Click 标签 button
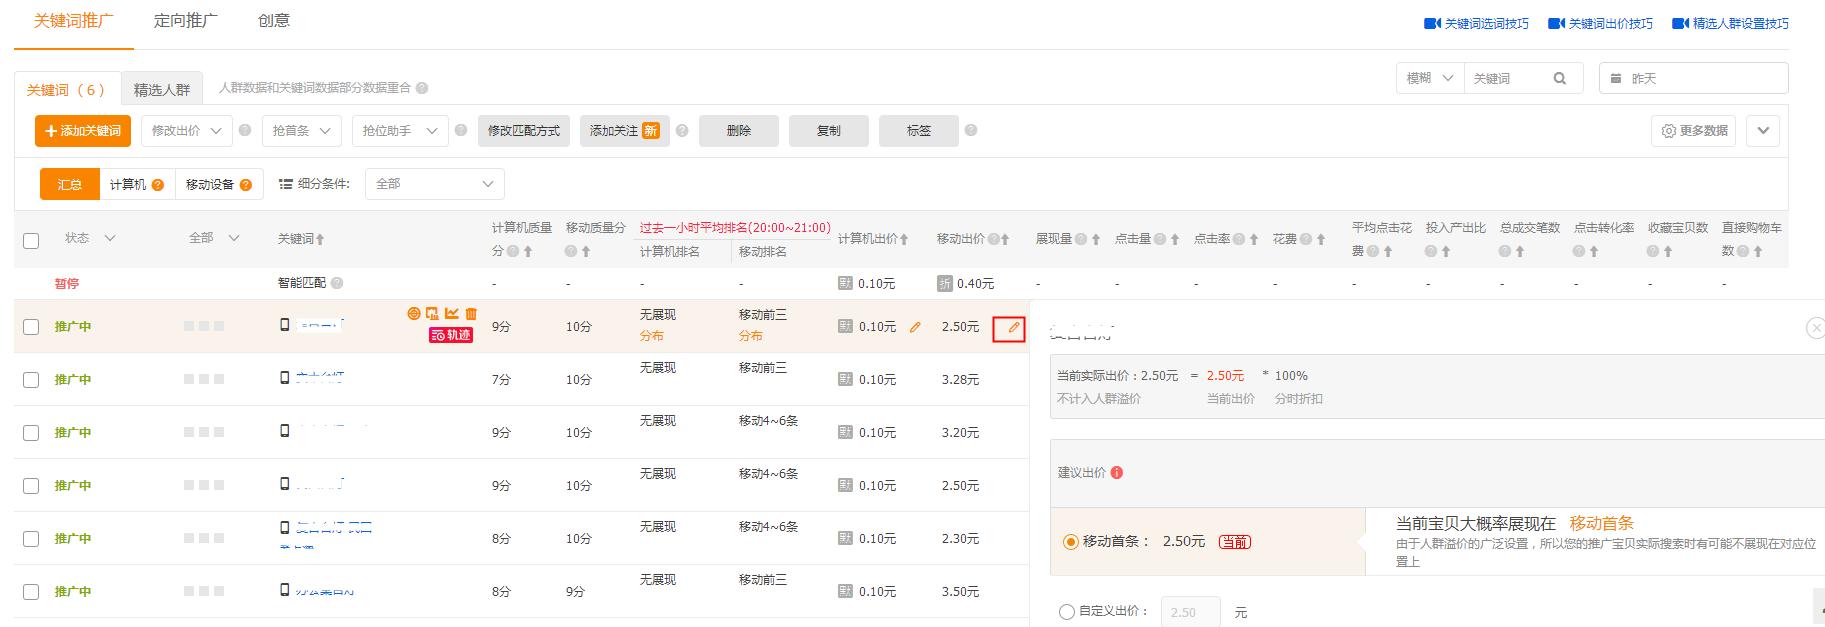The height and width of the screenshot is (627, 1825). pos(919,131)
